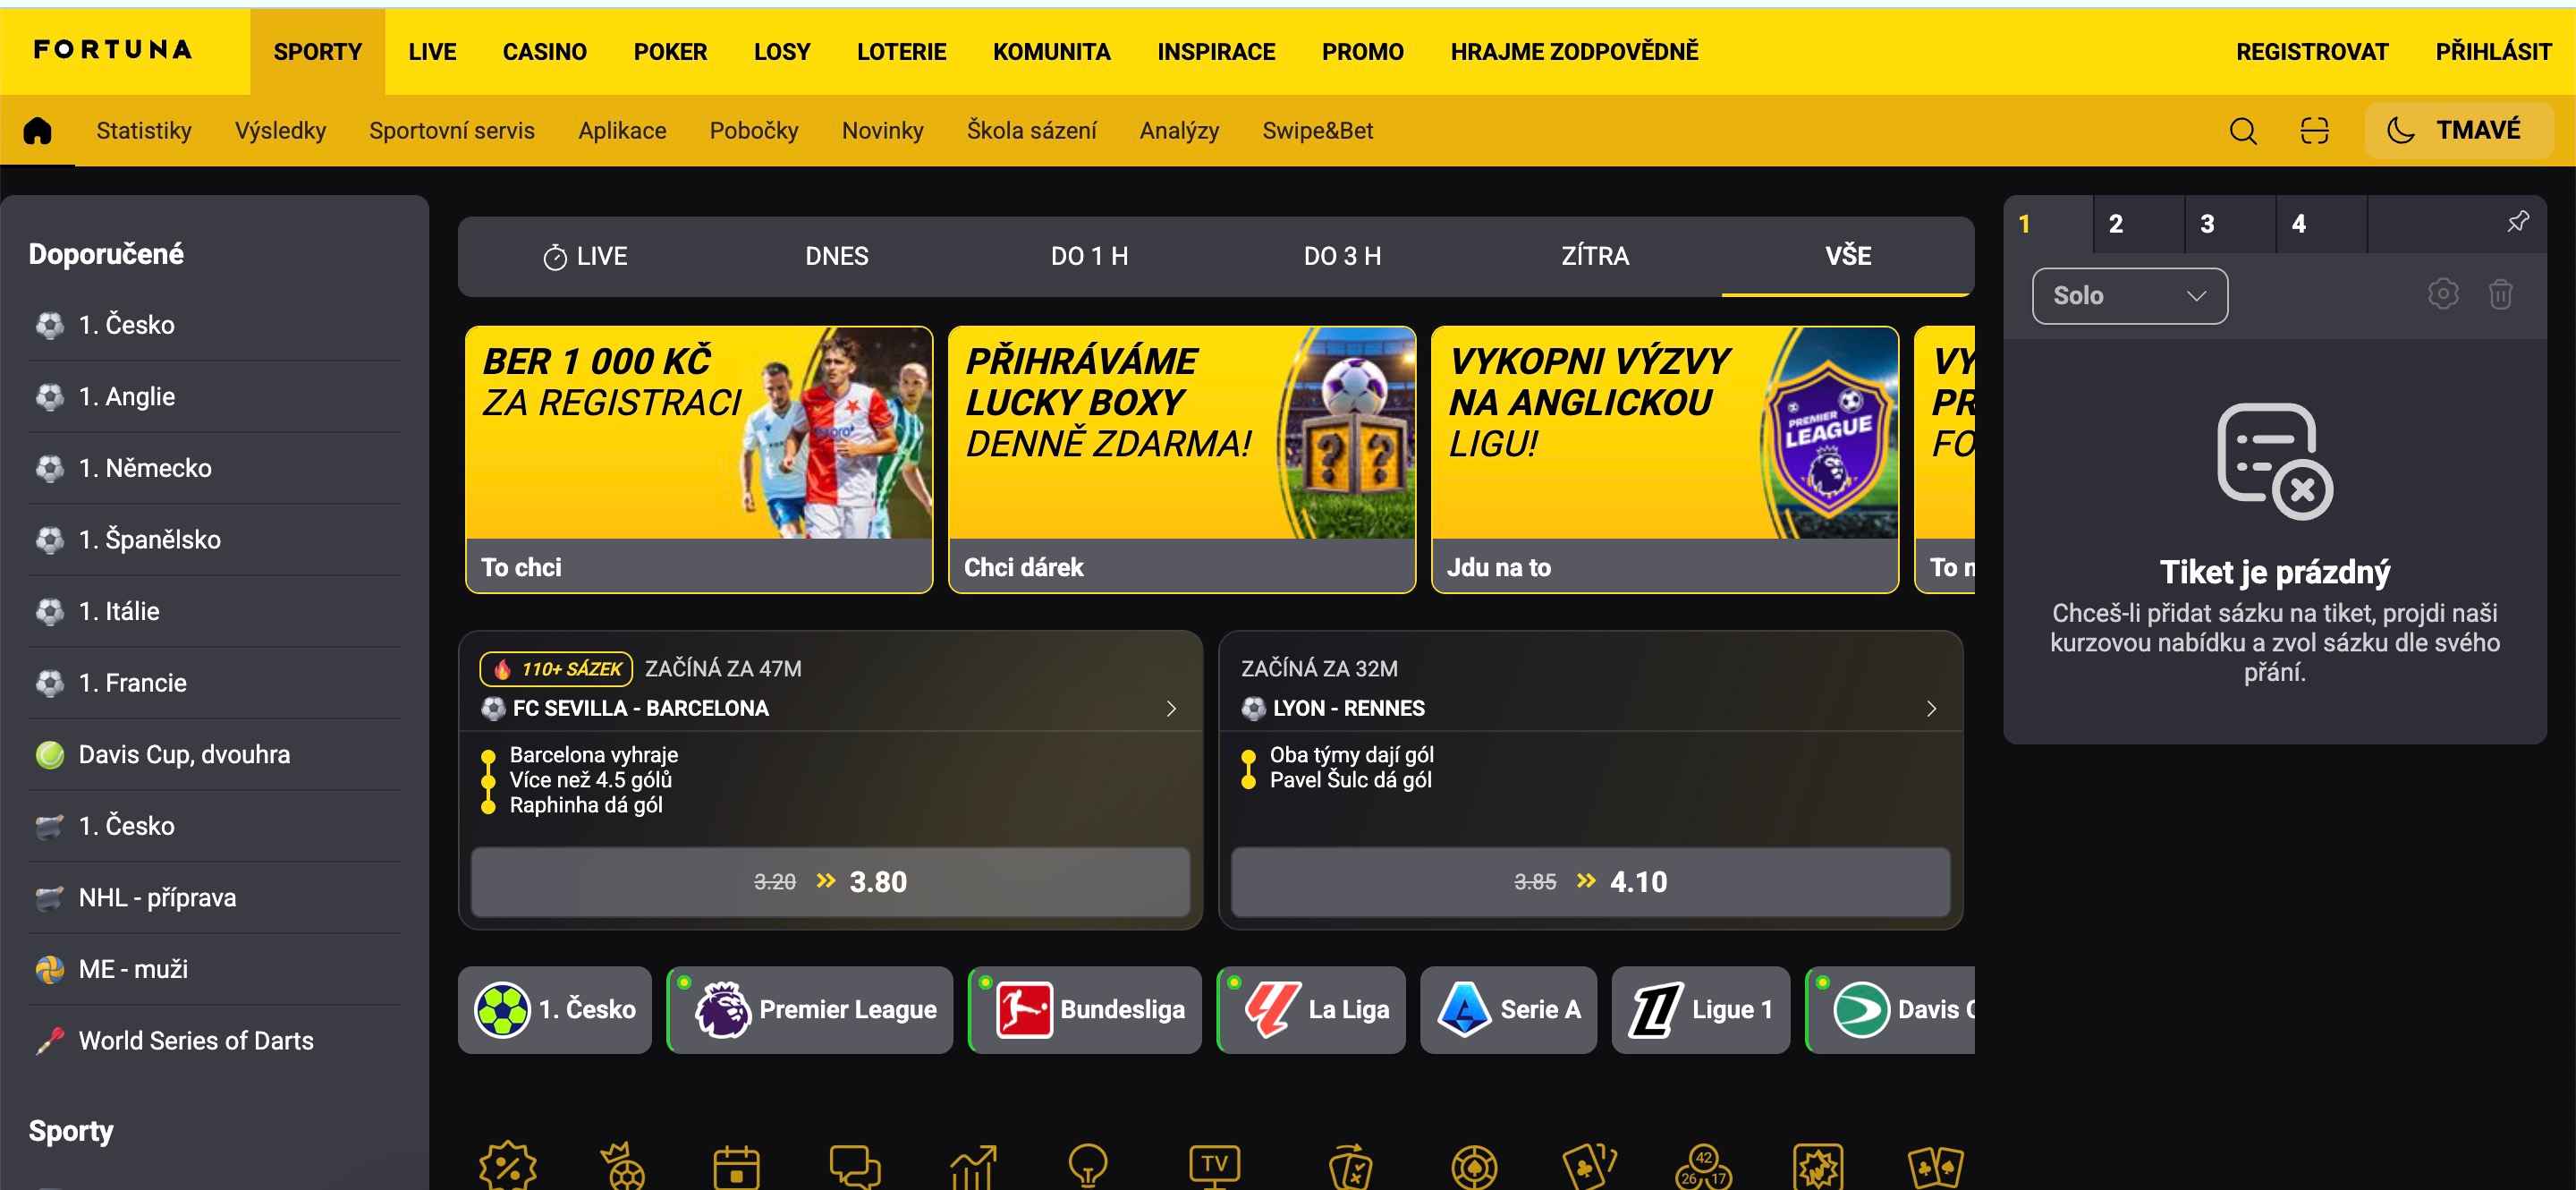Select 1. Anglie in the sidebar
Image resolution: width=2576 pixels, height=1190 pixels.
pos(214,396)
